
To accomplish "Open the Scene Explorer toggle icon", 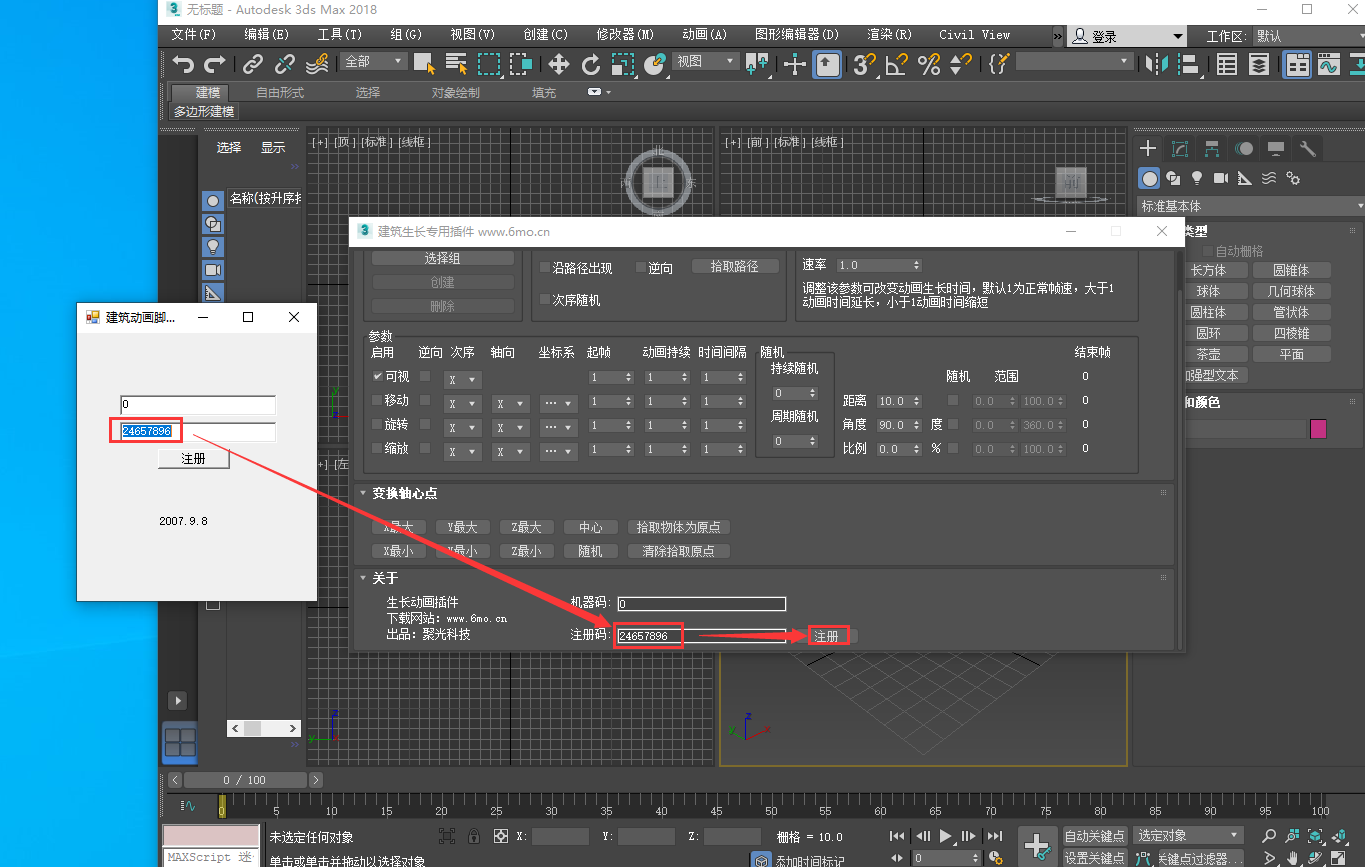I will (1227, 64).
